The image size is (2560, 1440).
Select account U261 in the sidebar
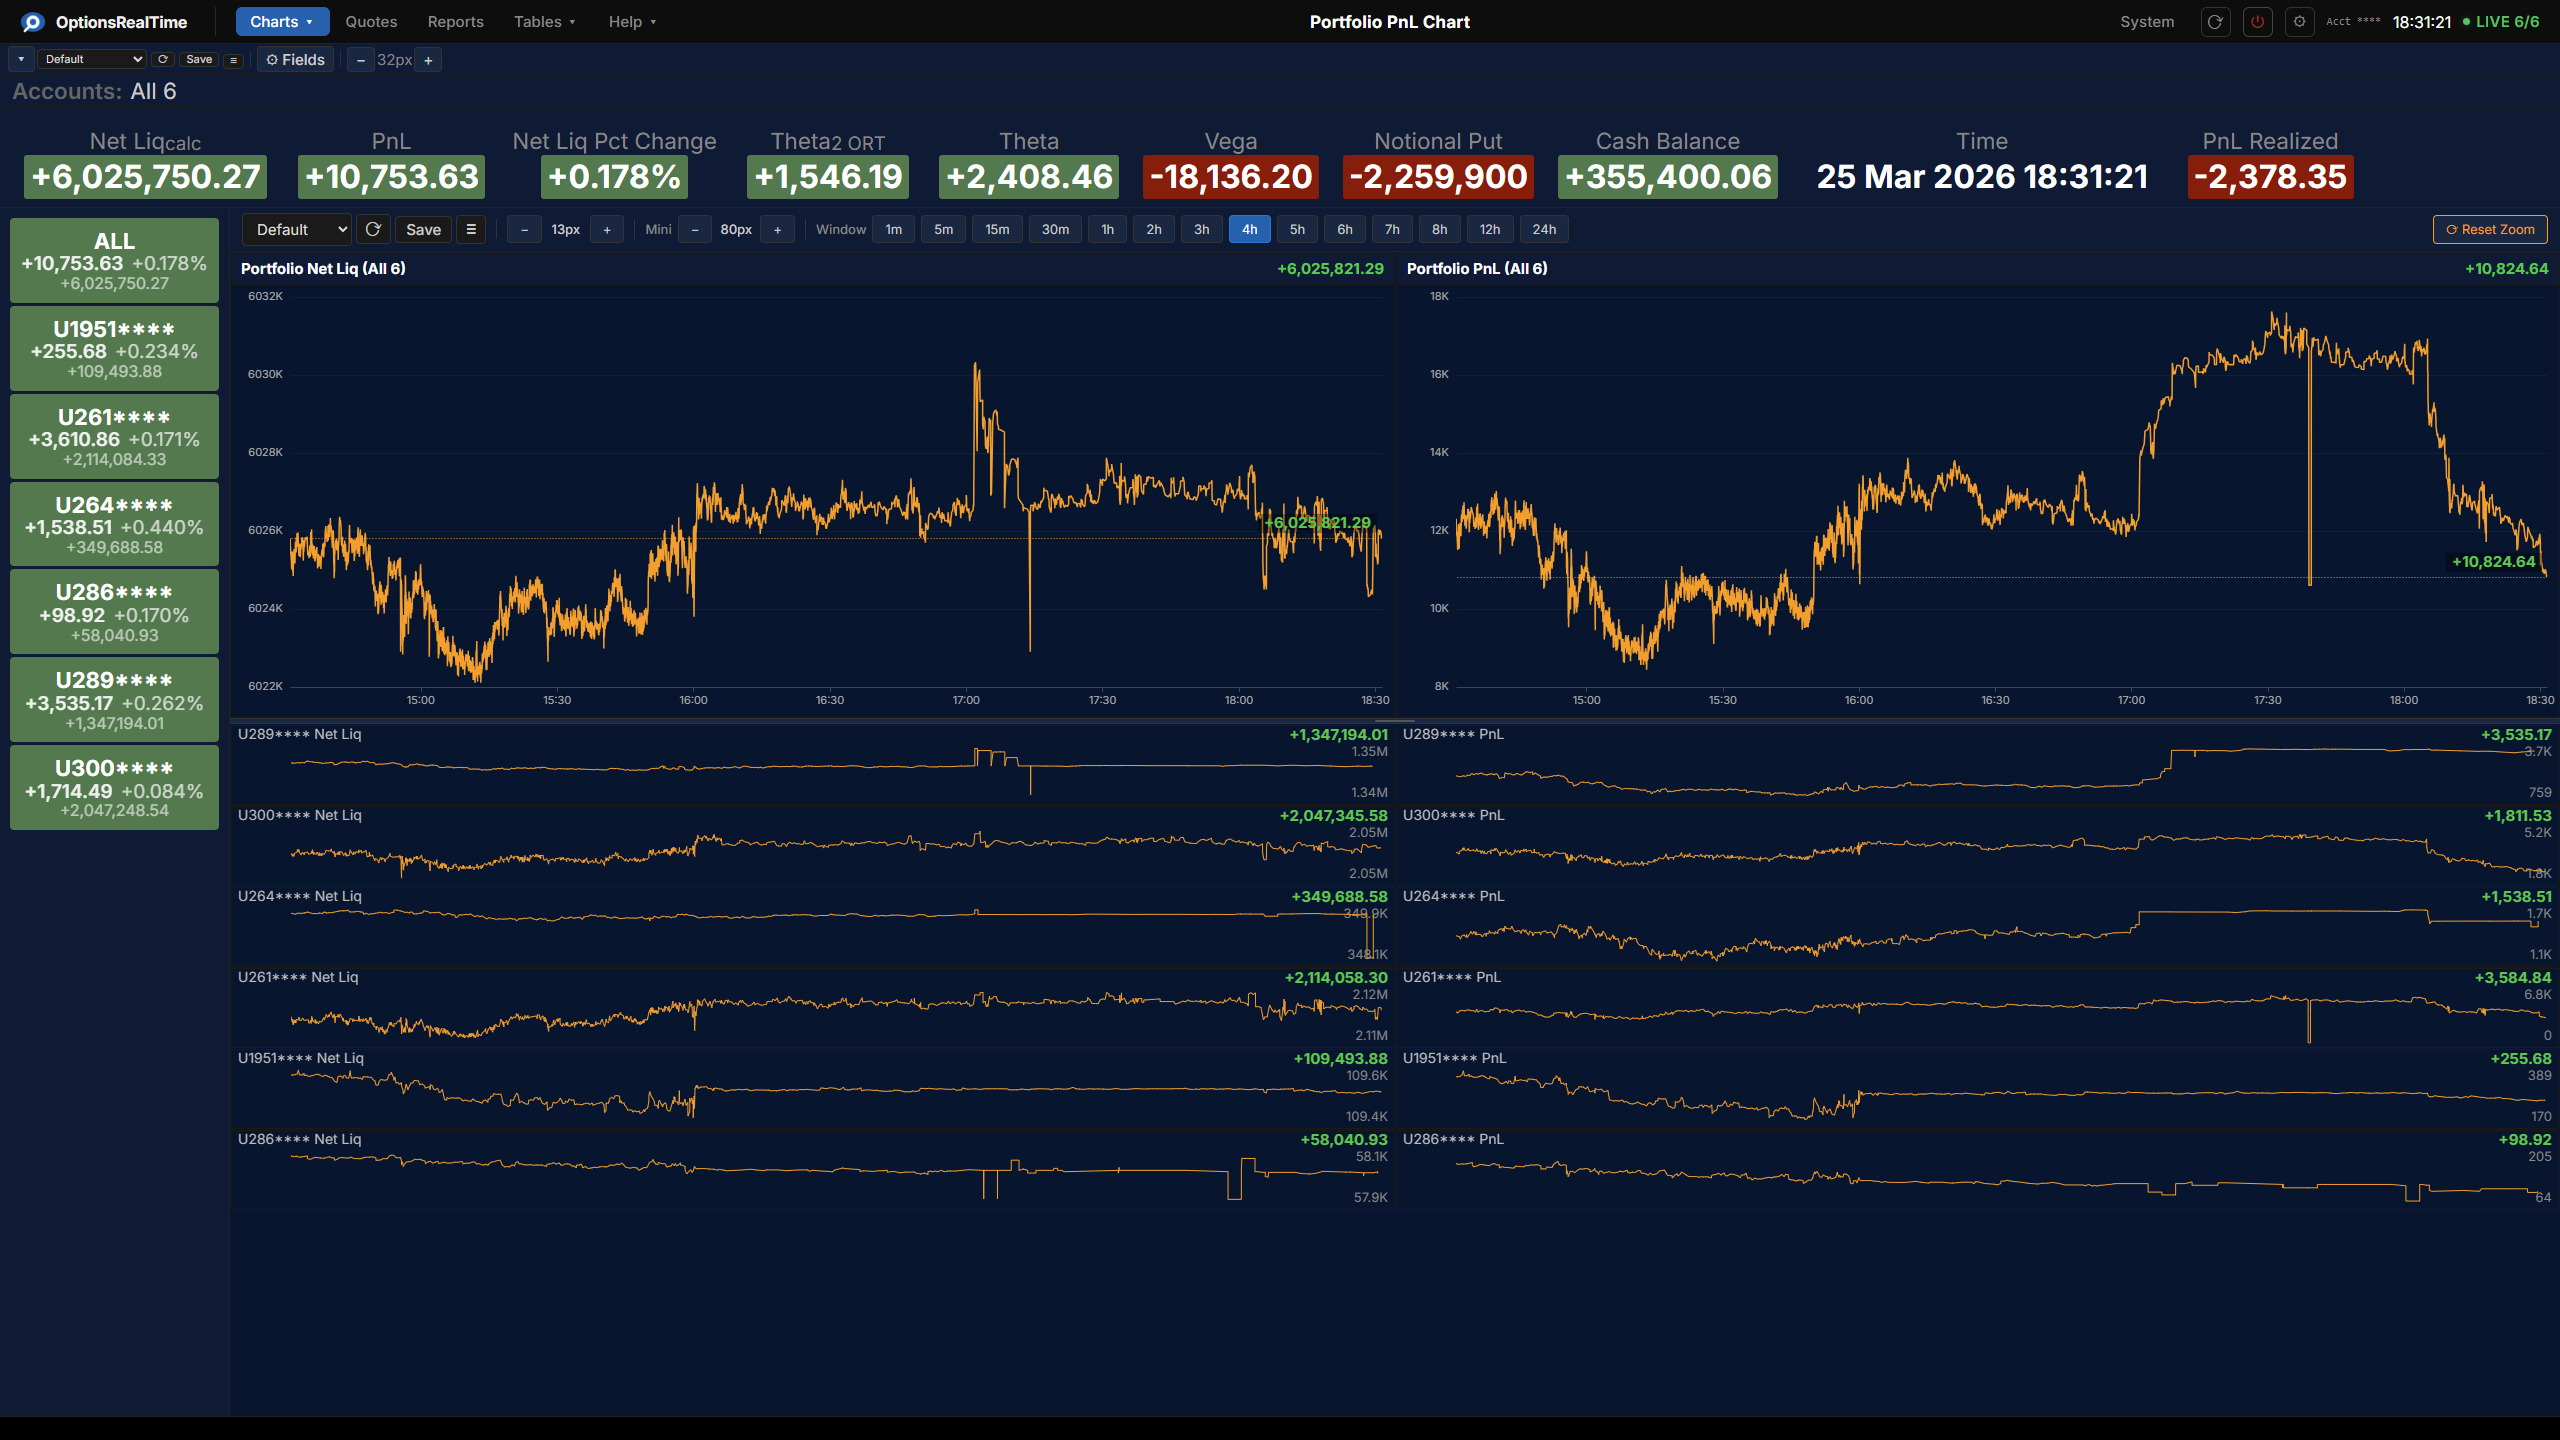[x=113, y=436]
